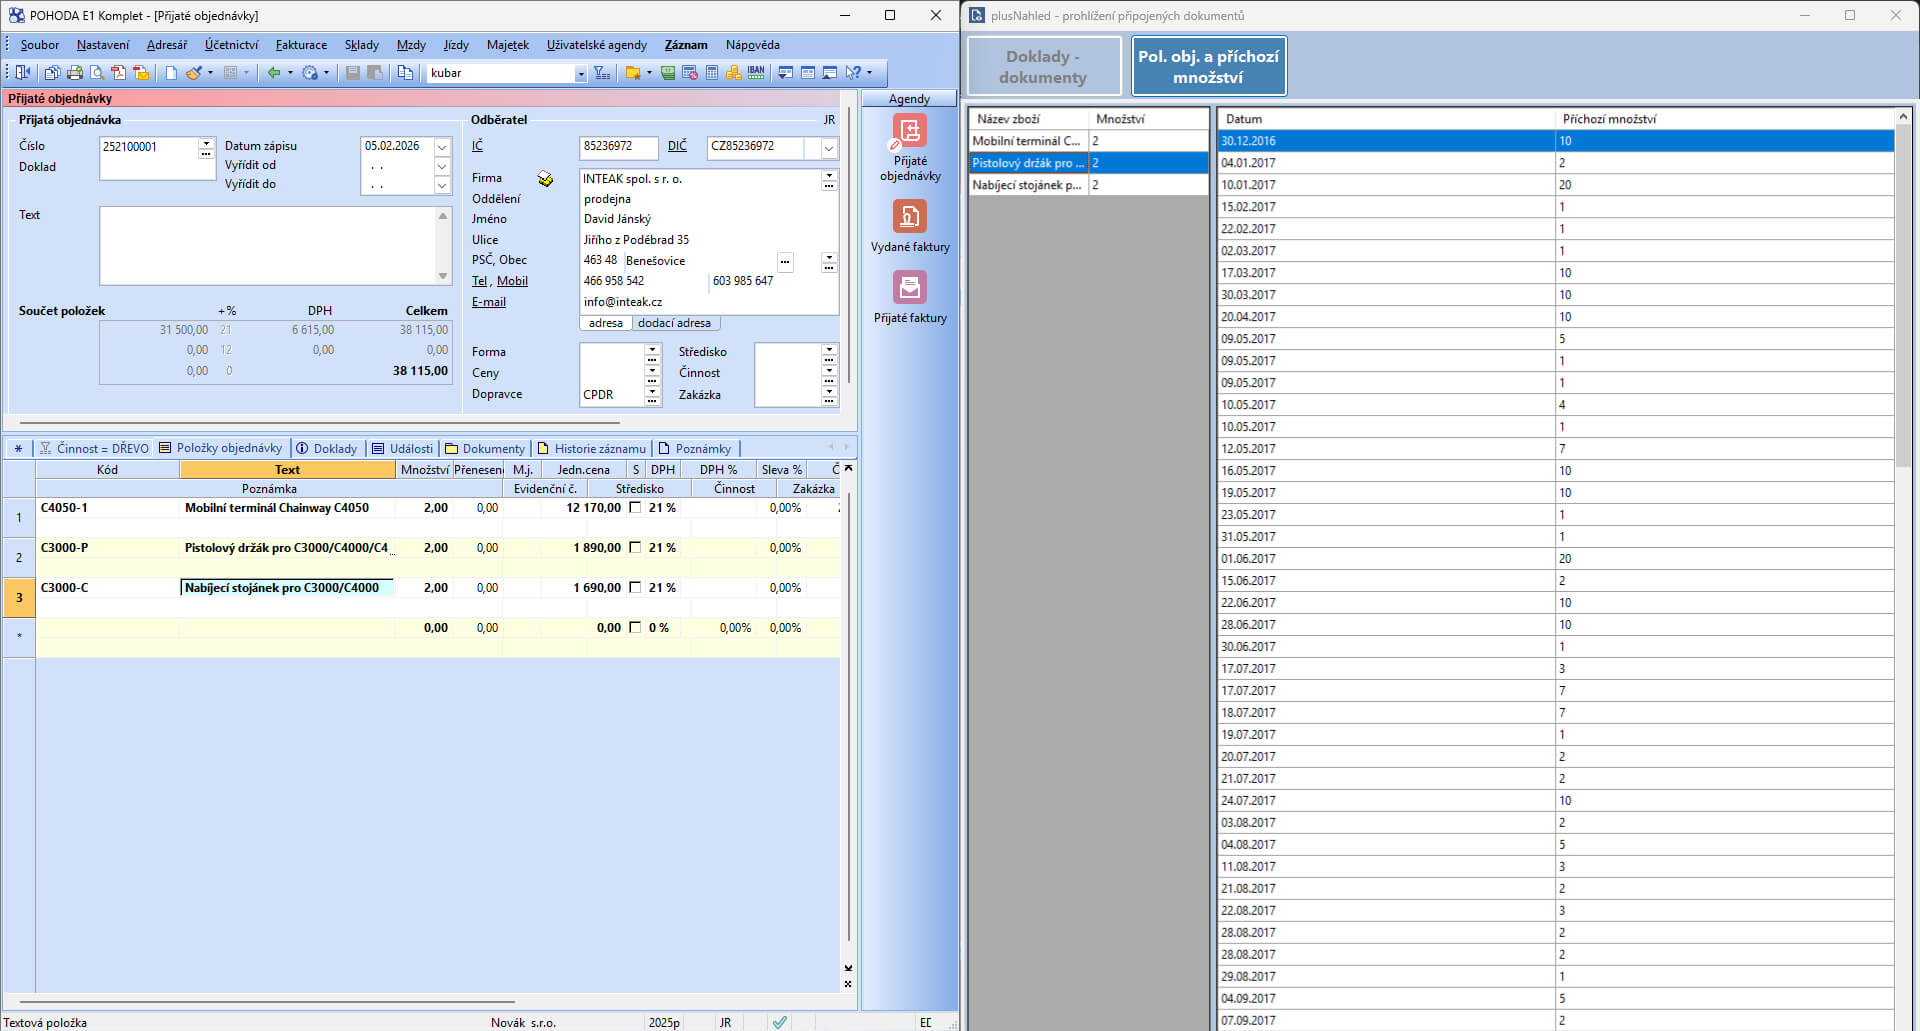Toggle the S checkbox for Pistolový držák row

pos(635,548)
